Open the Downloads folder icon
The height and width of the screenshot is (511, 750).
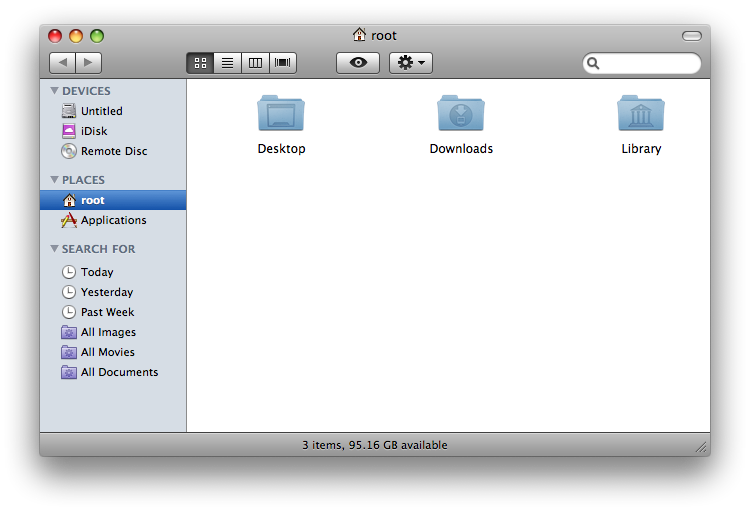(461, 114)
